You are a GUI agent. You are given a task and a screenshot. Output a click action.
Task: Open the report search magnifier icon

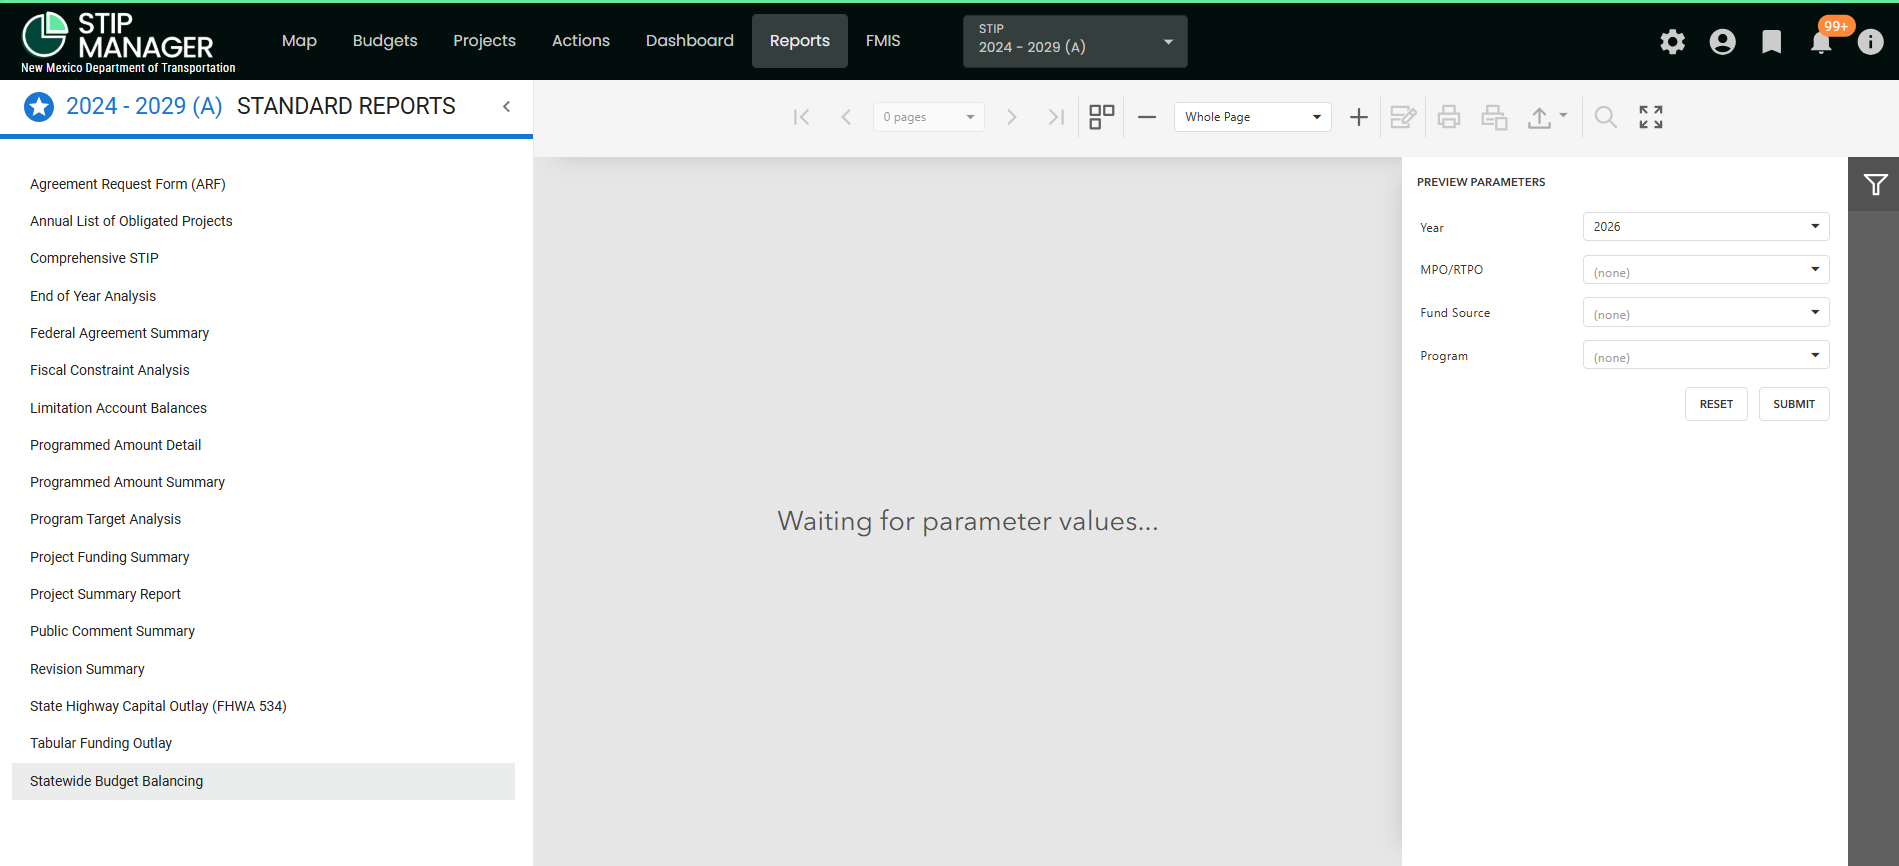(1605, 117)
